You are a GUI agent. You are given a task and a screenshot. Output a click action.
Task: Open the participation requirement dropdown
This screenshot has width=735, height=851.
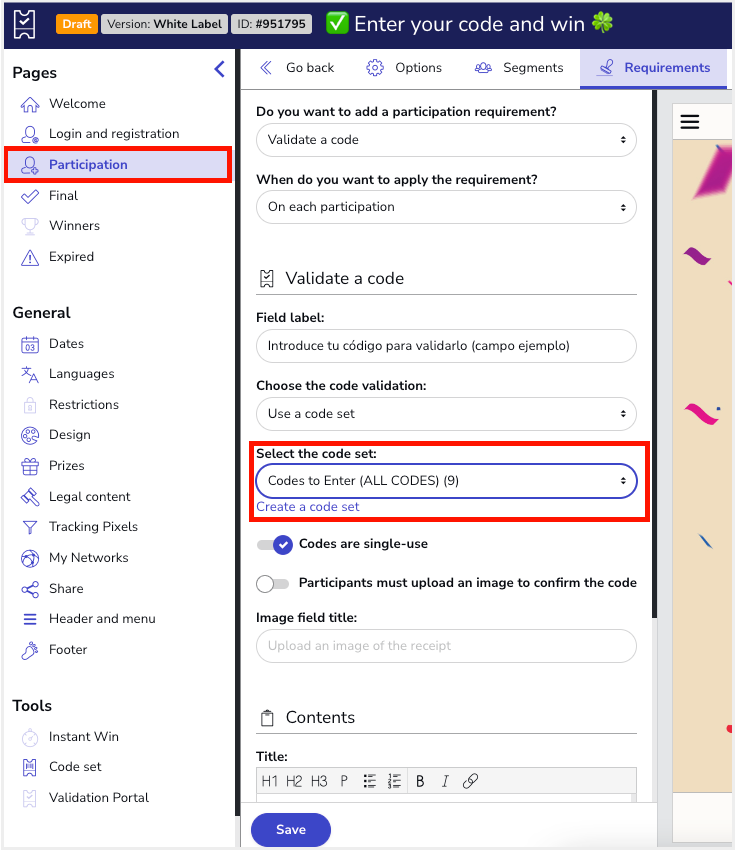(x=446, y=140)
